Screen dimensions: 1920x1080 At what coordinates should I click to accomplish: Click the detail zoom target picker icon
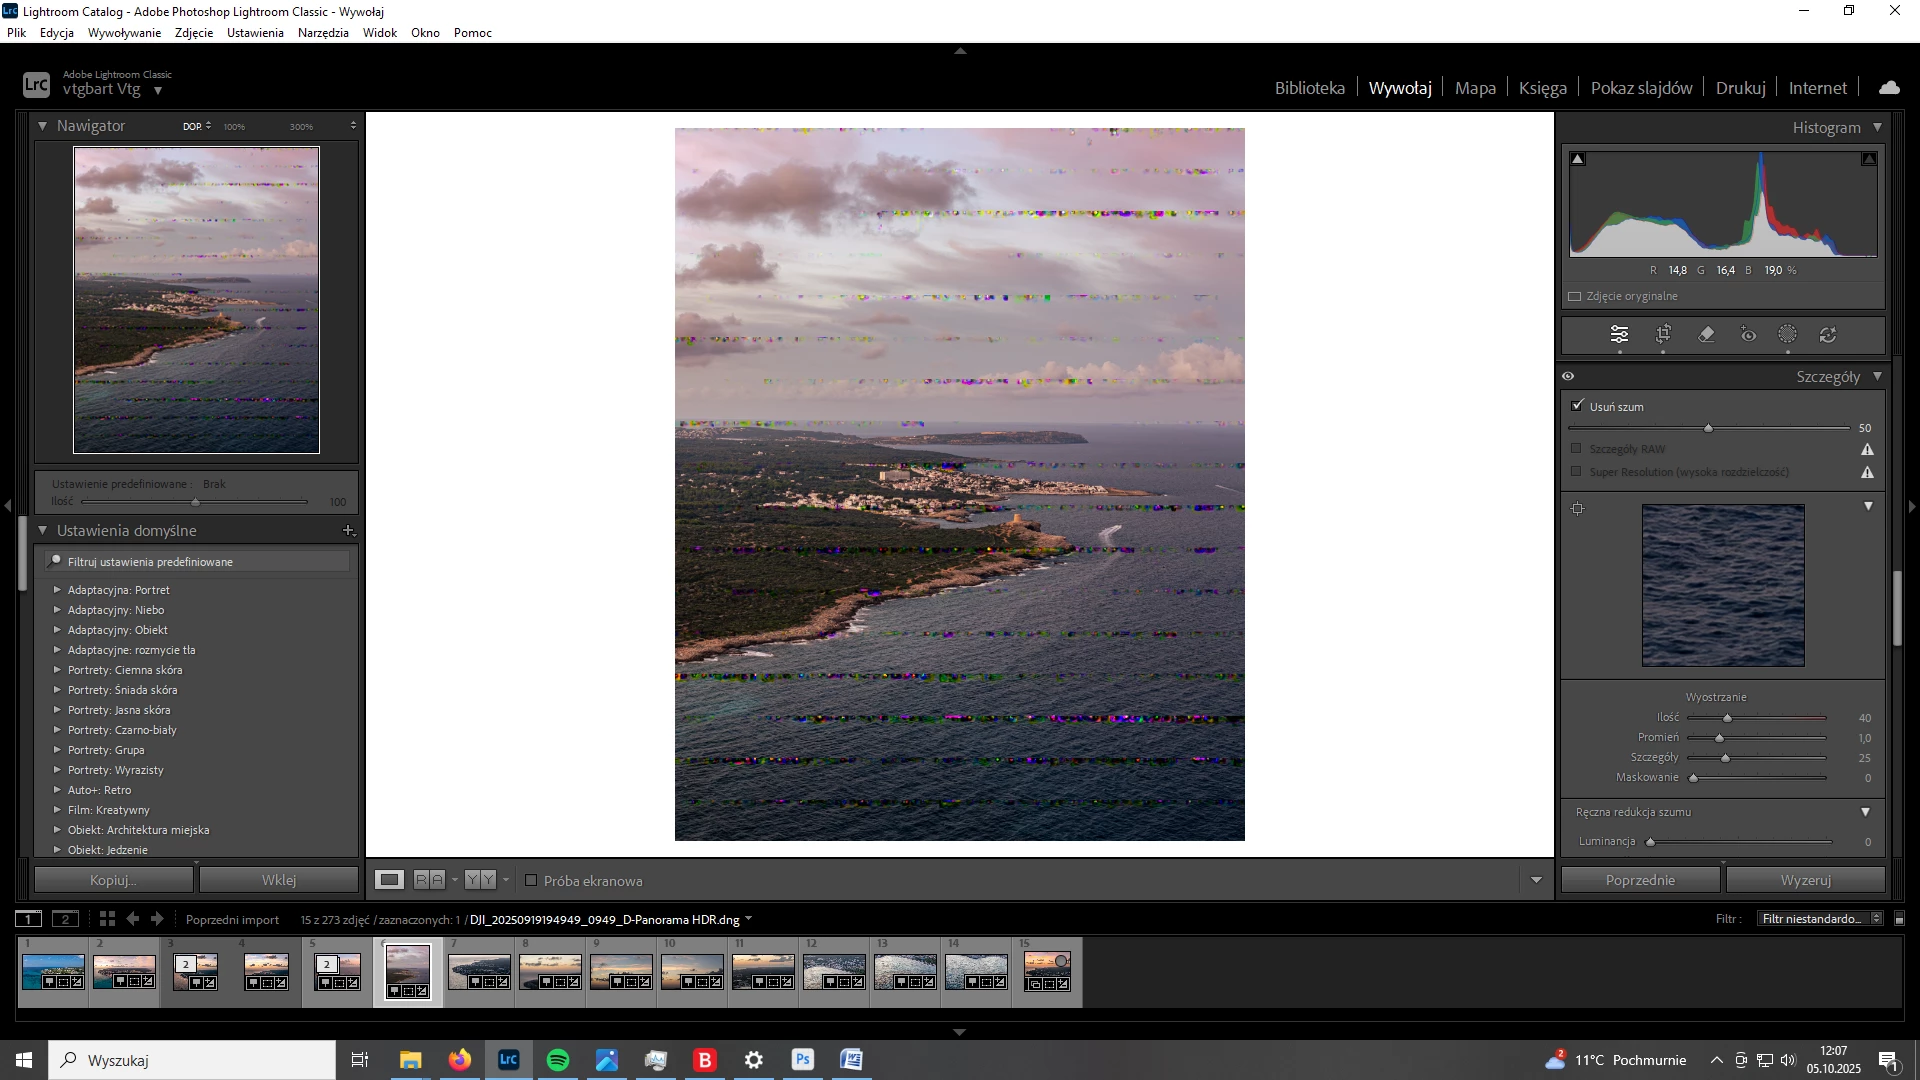[x=1578, y=509]
